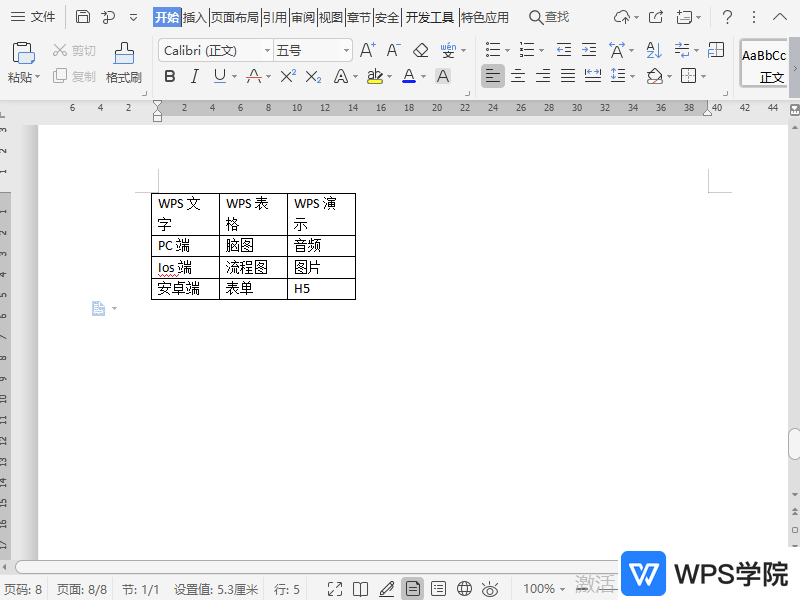Switch to Full Screen view from status bar
Image resolution: width=800 pixels, height=600 pixels.
(335, 588)
